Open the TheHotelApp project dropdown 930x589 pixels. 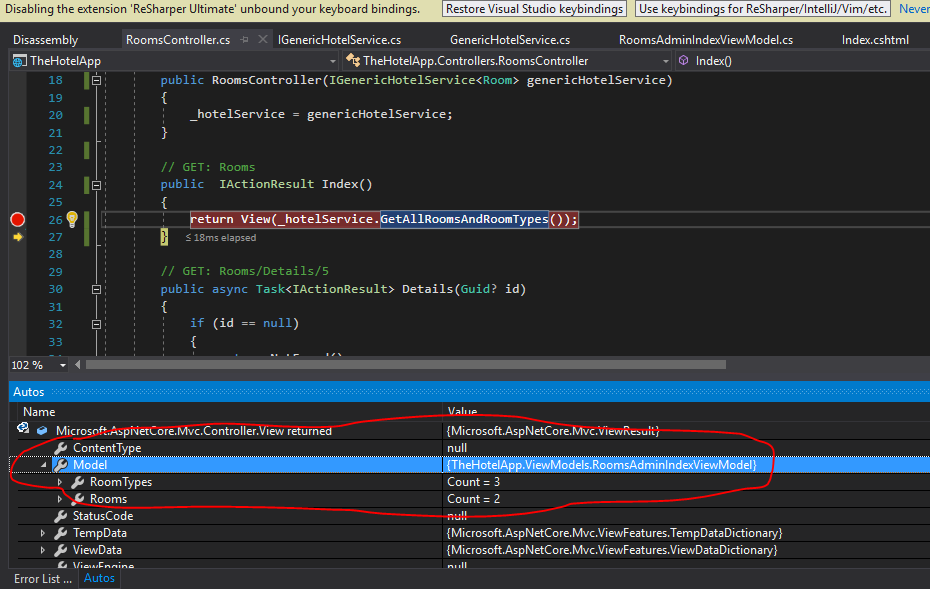pyautogui.click(x=333, y=61)
